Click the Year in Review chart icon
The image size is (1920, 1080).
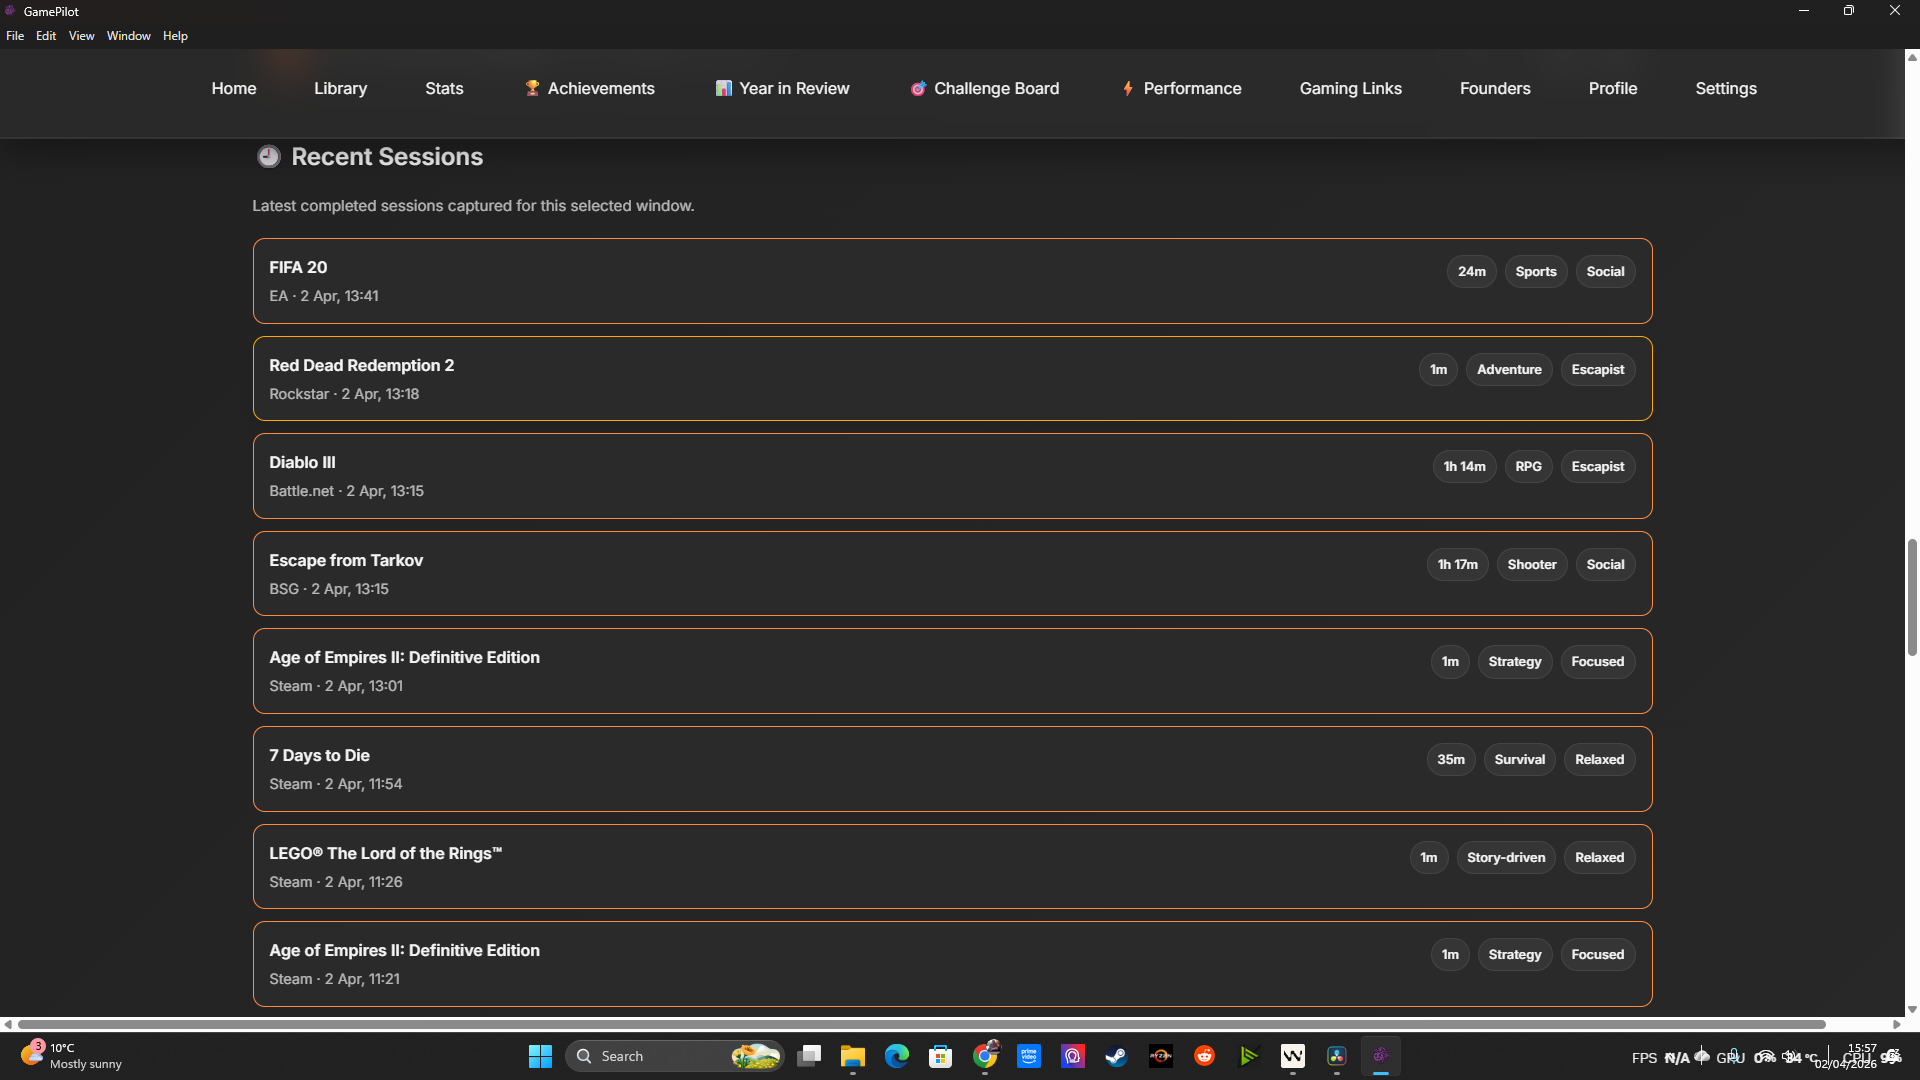coord(724,88)
